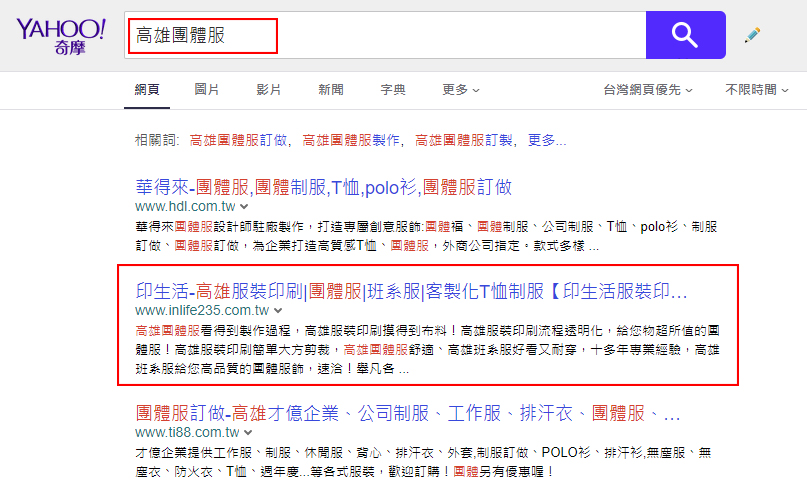The width and height of the screenshot is (807, 502).
Task: Switch to the 圖片 tab
Action: click(x=207, y=90)
